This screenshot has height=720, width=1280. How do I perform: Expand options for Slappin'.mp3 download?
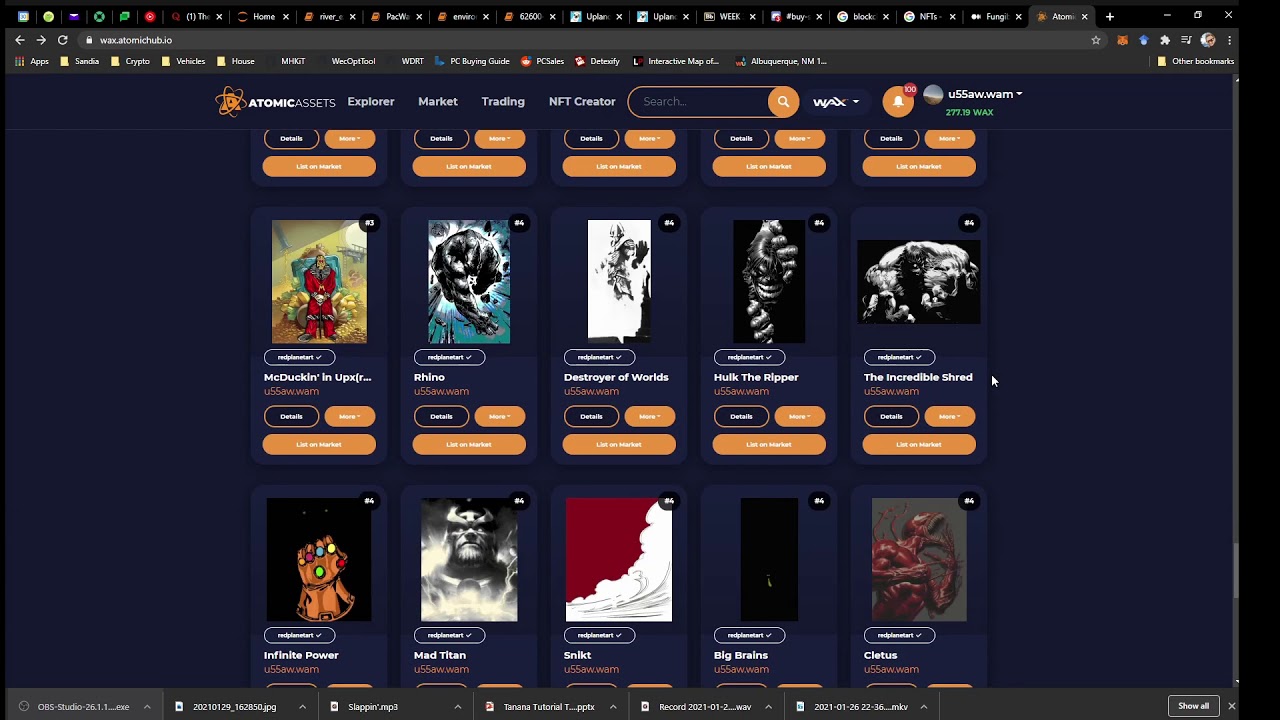(x=457, y=707)
